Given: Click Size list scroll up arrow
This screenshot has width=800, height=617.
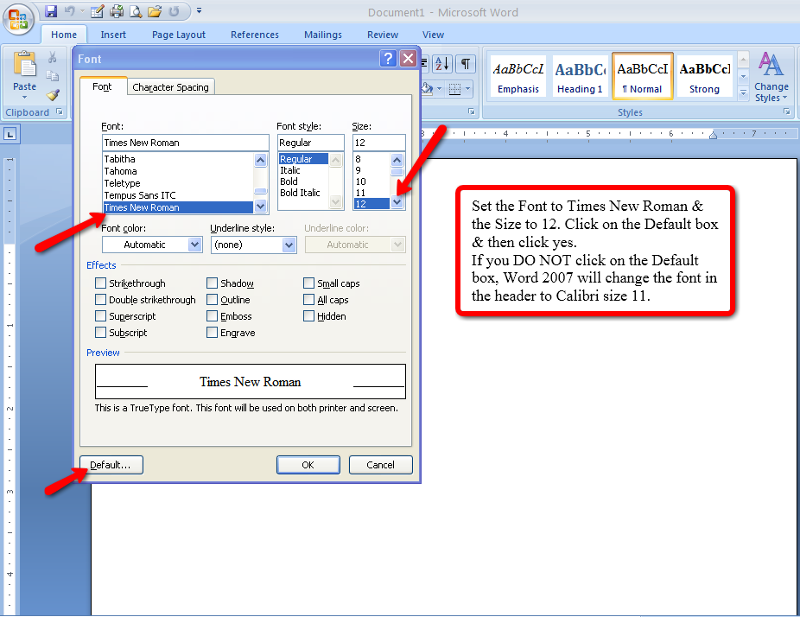Looking at the screenshot, I should (397, 160).
